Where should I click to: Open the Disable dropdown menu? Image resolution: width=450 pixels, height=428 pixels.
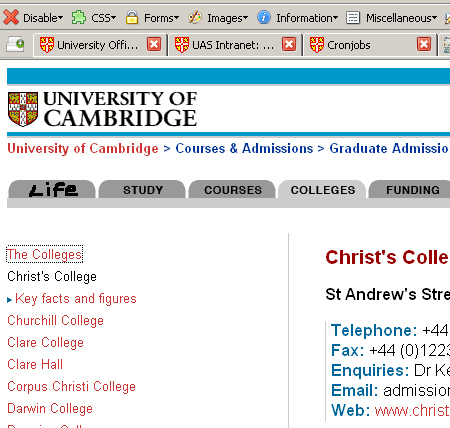(x=43, y=18)
